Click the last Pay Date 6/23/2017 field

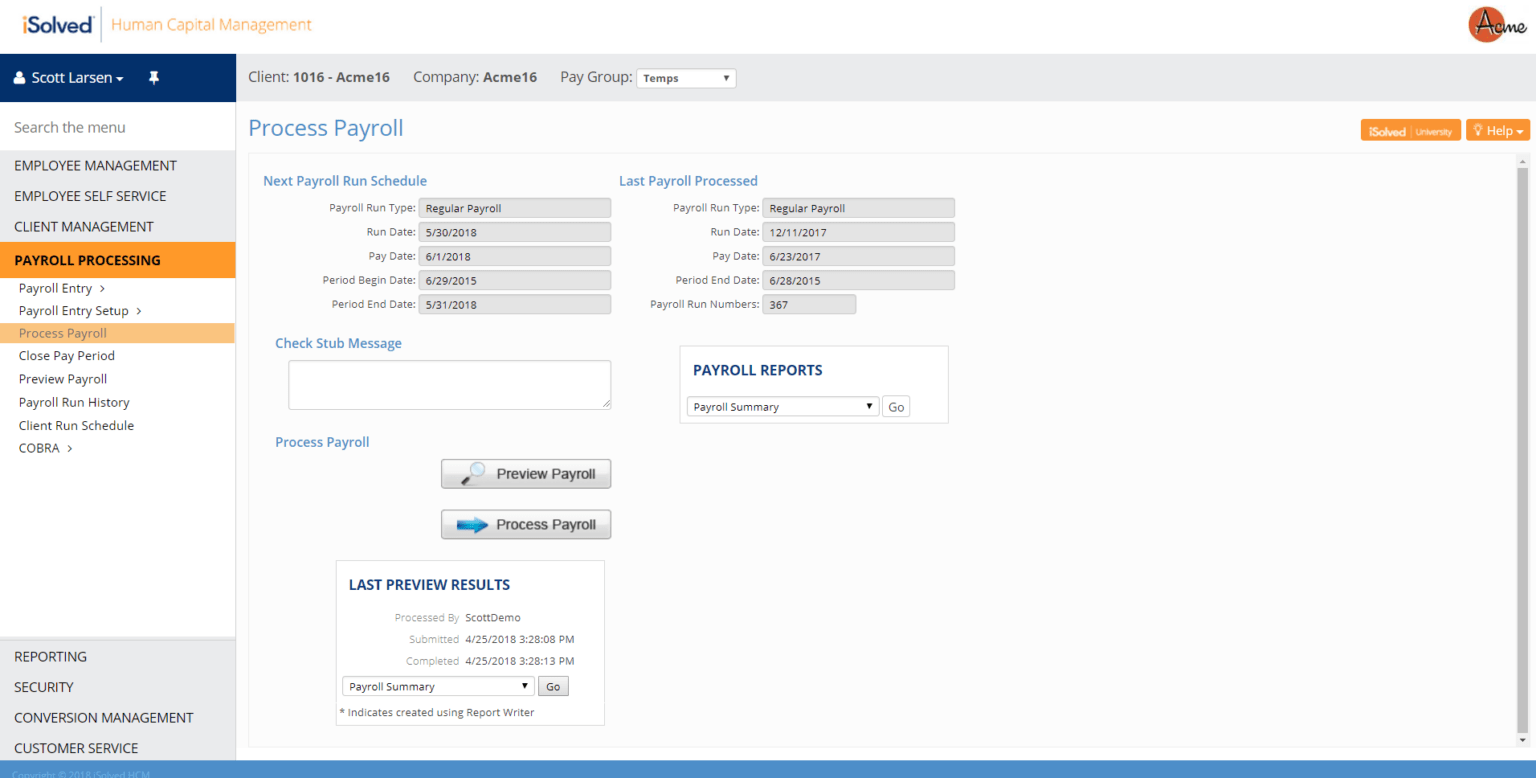[859, 256]
